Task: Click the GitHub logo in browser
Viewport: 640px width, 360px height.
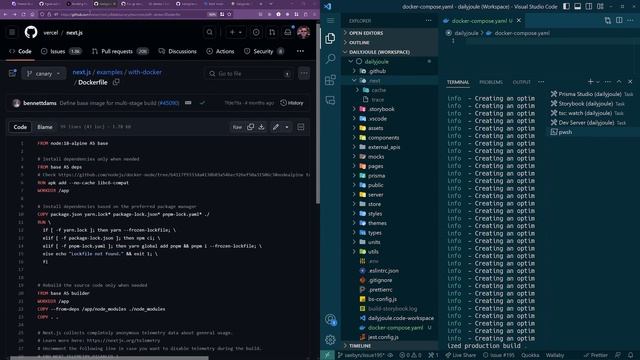Action: 31,32
